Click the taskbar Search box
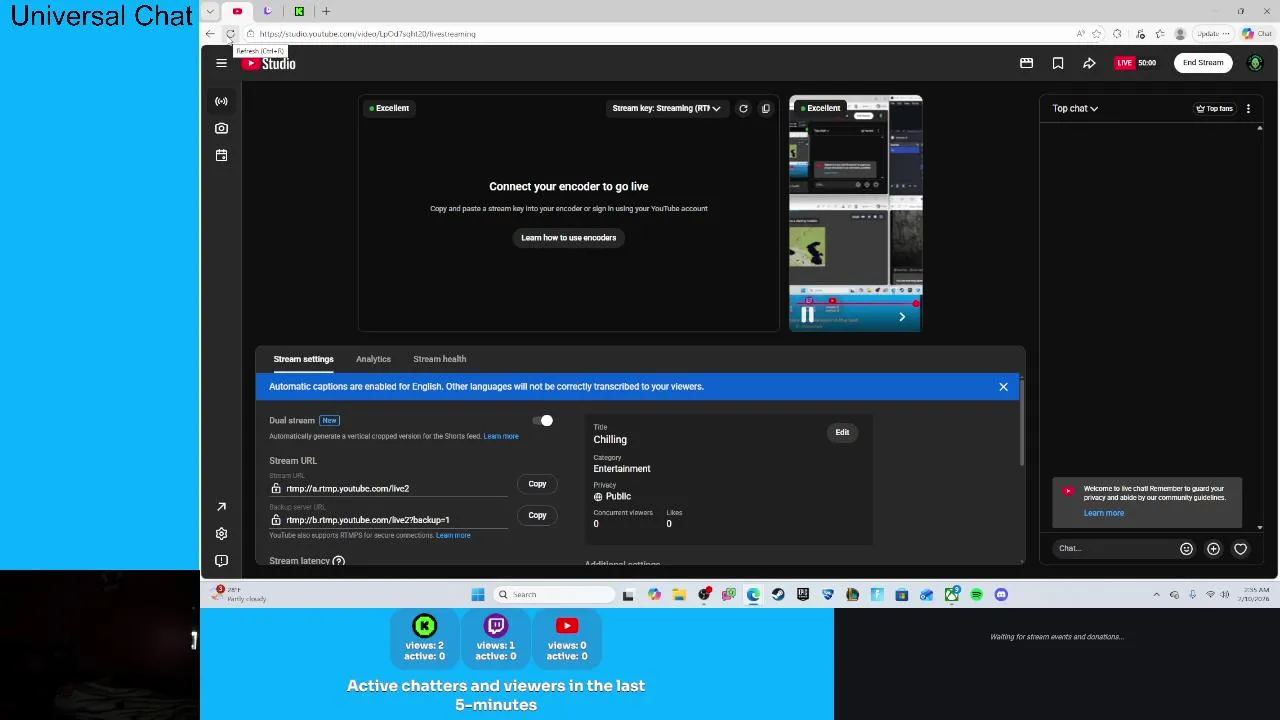This screenshot has width=1280, height=720. point(554,595)
